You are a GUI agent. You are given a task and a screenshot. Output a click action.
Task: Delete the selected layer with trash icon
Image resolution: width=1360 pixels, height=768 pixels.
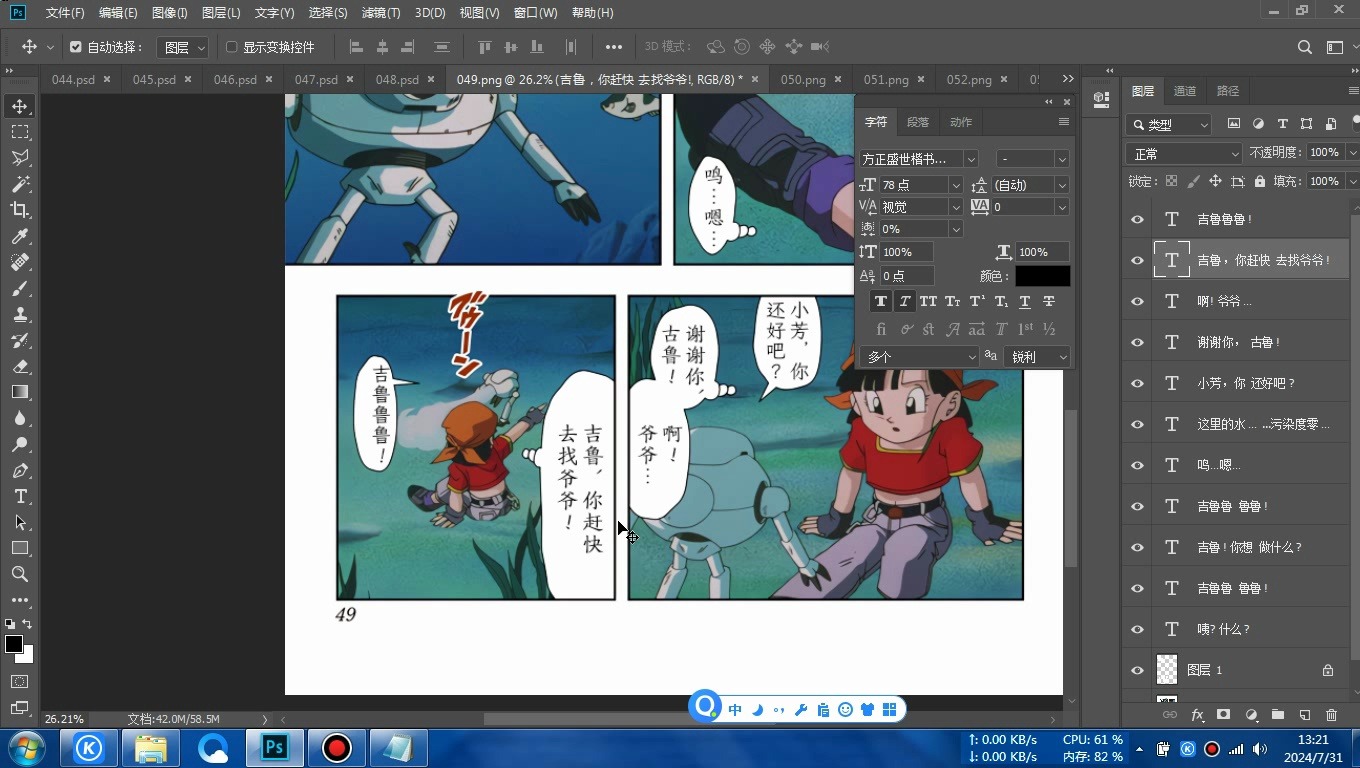(x=1331, y=715)
